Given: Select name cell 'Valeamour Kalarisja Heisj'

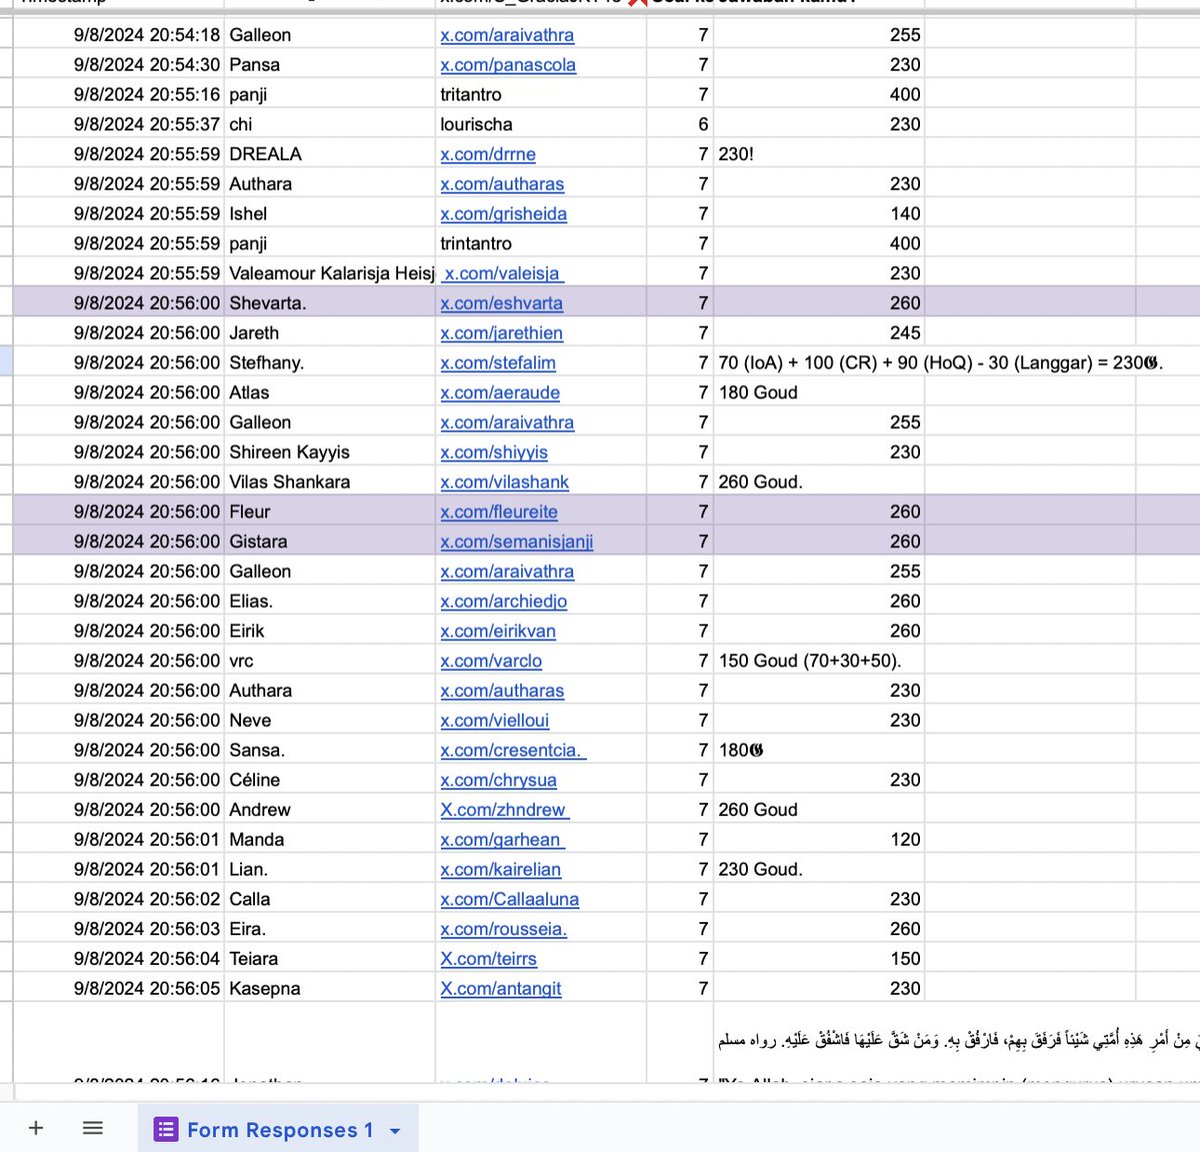Looking at the screenshot, I should click(329, 273).
